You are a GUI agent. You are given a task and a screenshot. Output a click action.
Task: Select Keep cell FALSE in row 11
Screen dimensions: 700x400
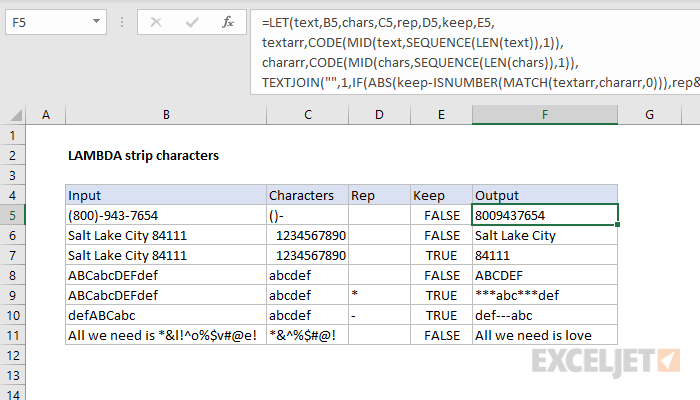coord(442,335)
